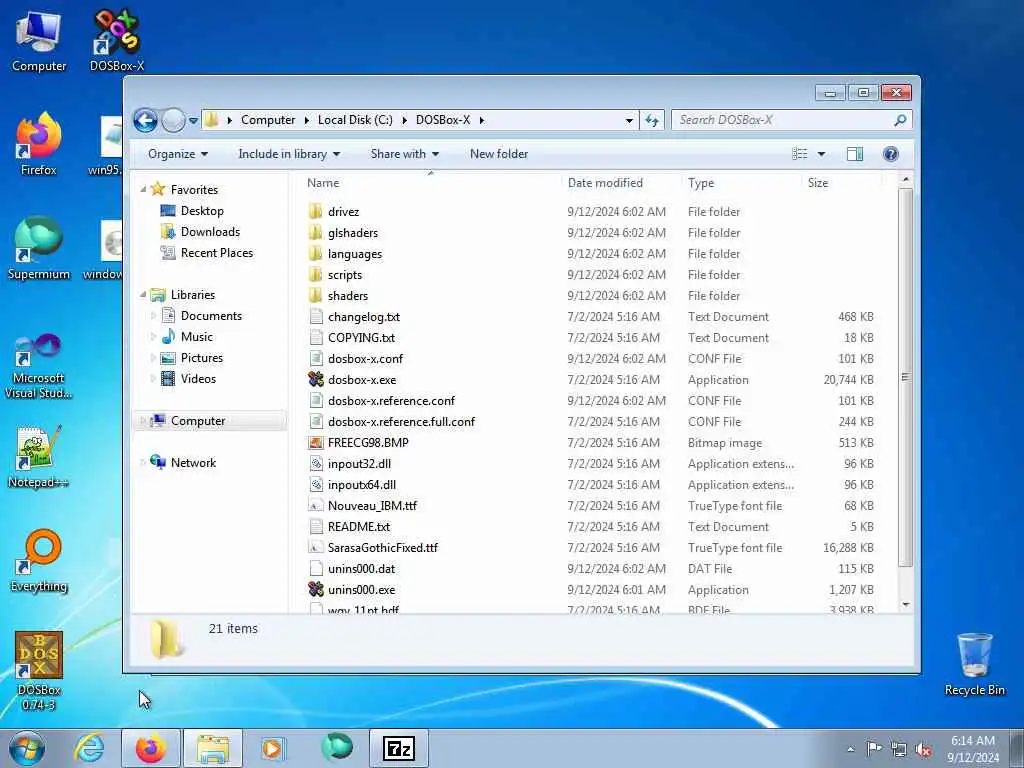Select dosbox-x.reference.conf file
This screenshot has height=768, width=1024.
coord(391,401)
